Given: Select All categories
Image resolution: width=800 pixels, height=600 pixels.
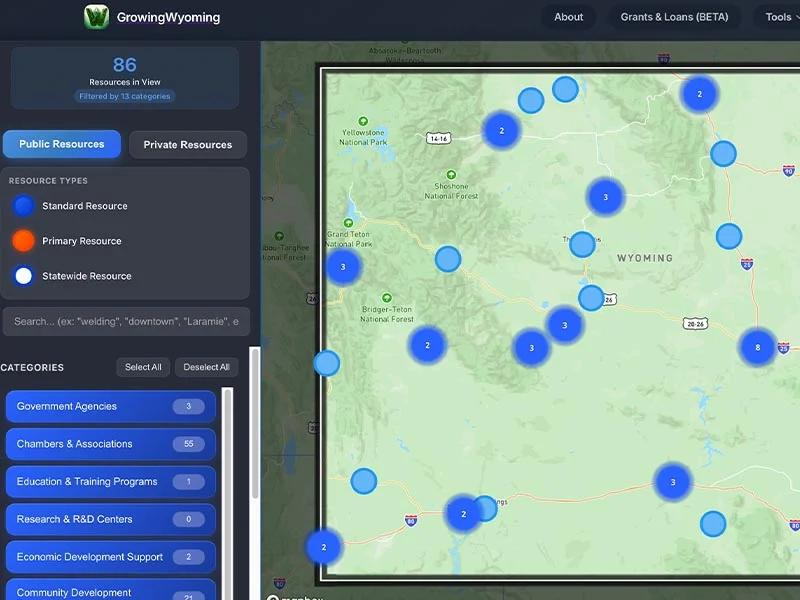Looking at the screenshot, I should point(143,367).
